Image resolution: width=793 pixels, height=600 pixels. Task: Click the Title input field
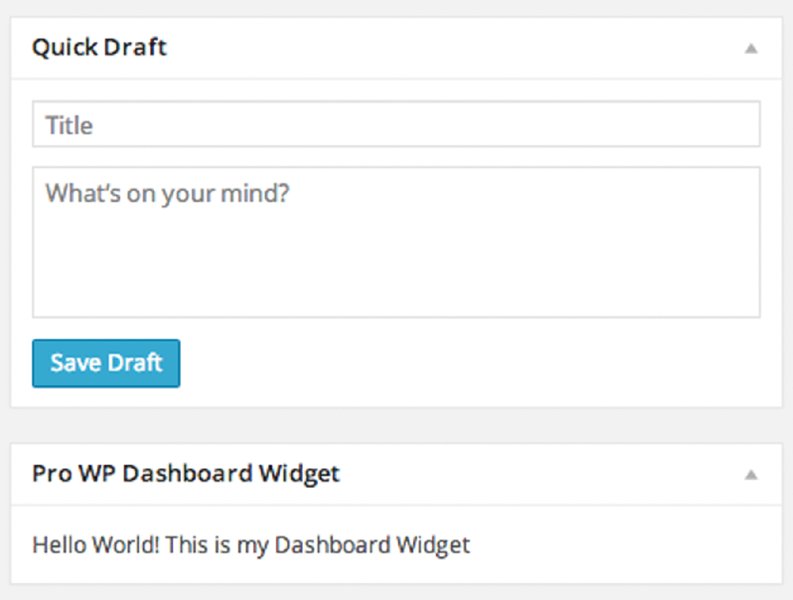(396, 125)
